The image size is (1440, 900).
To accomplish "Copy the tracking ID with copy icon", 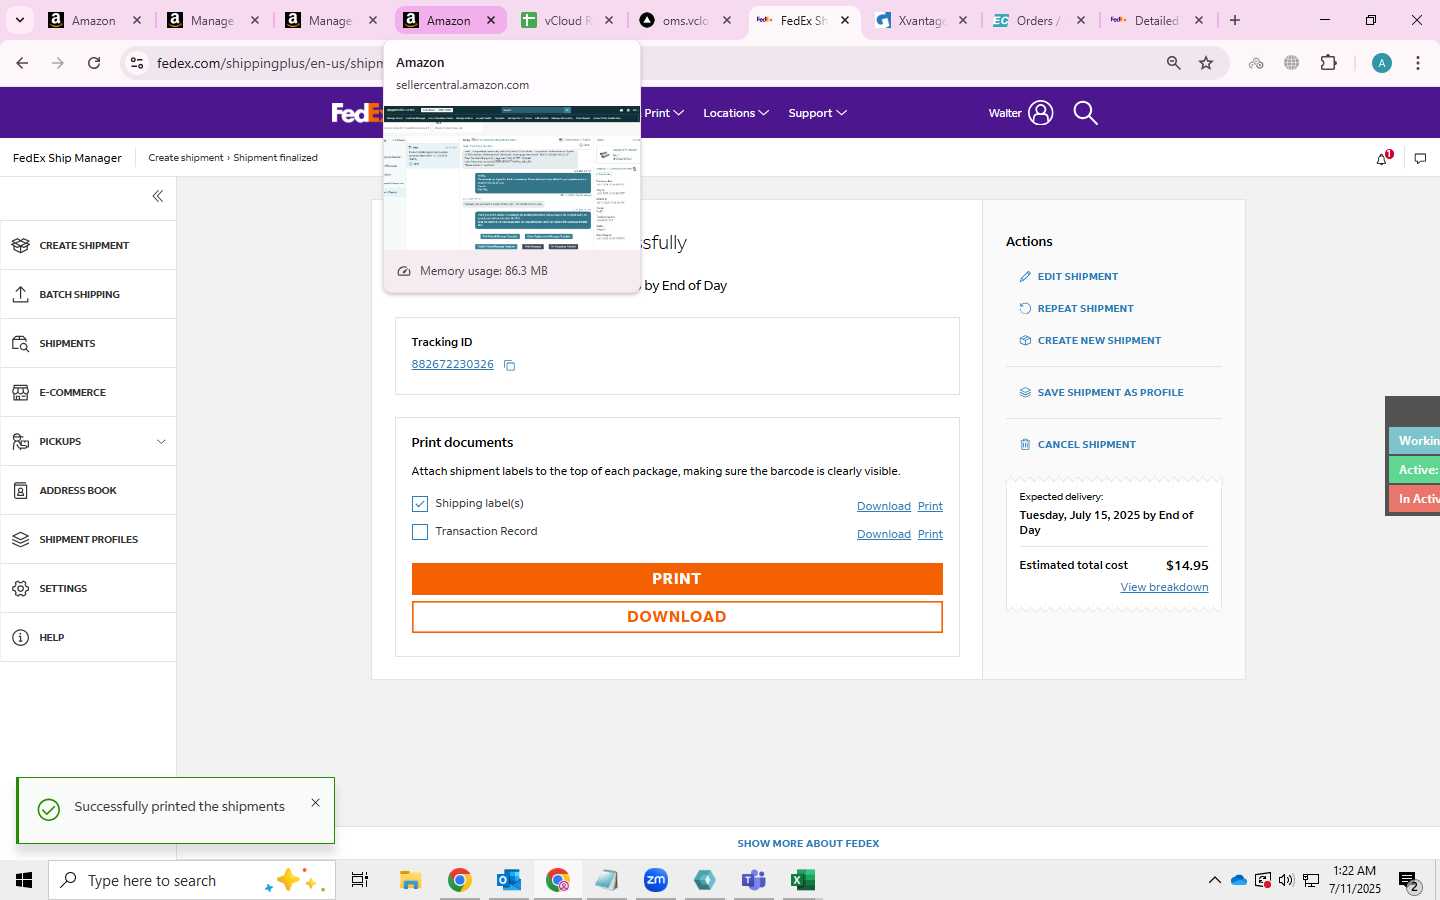I will click(509, 365).
